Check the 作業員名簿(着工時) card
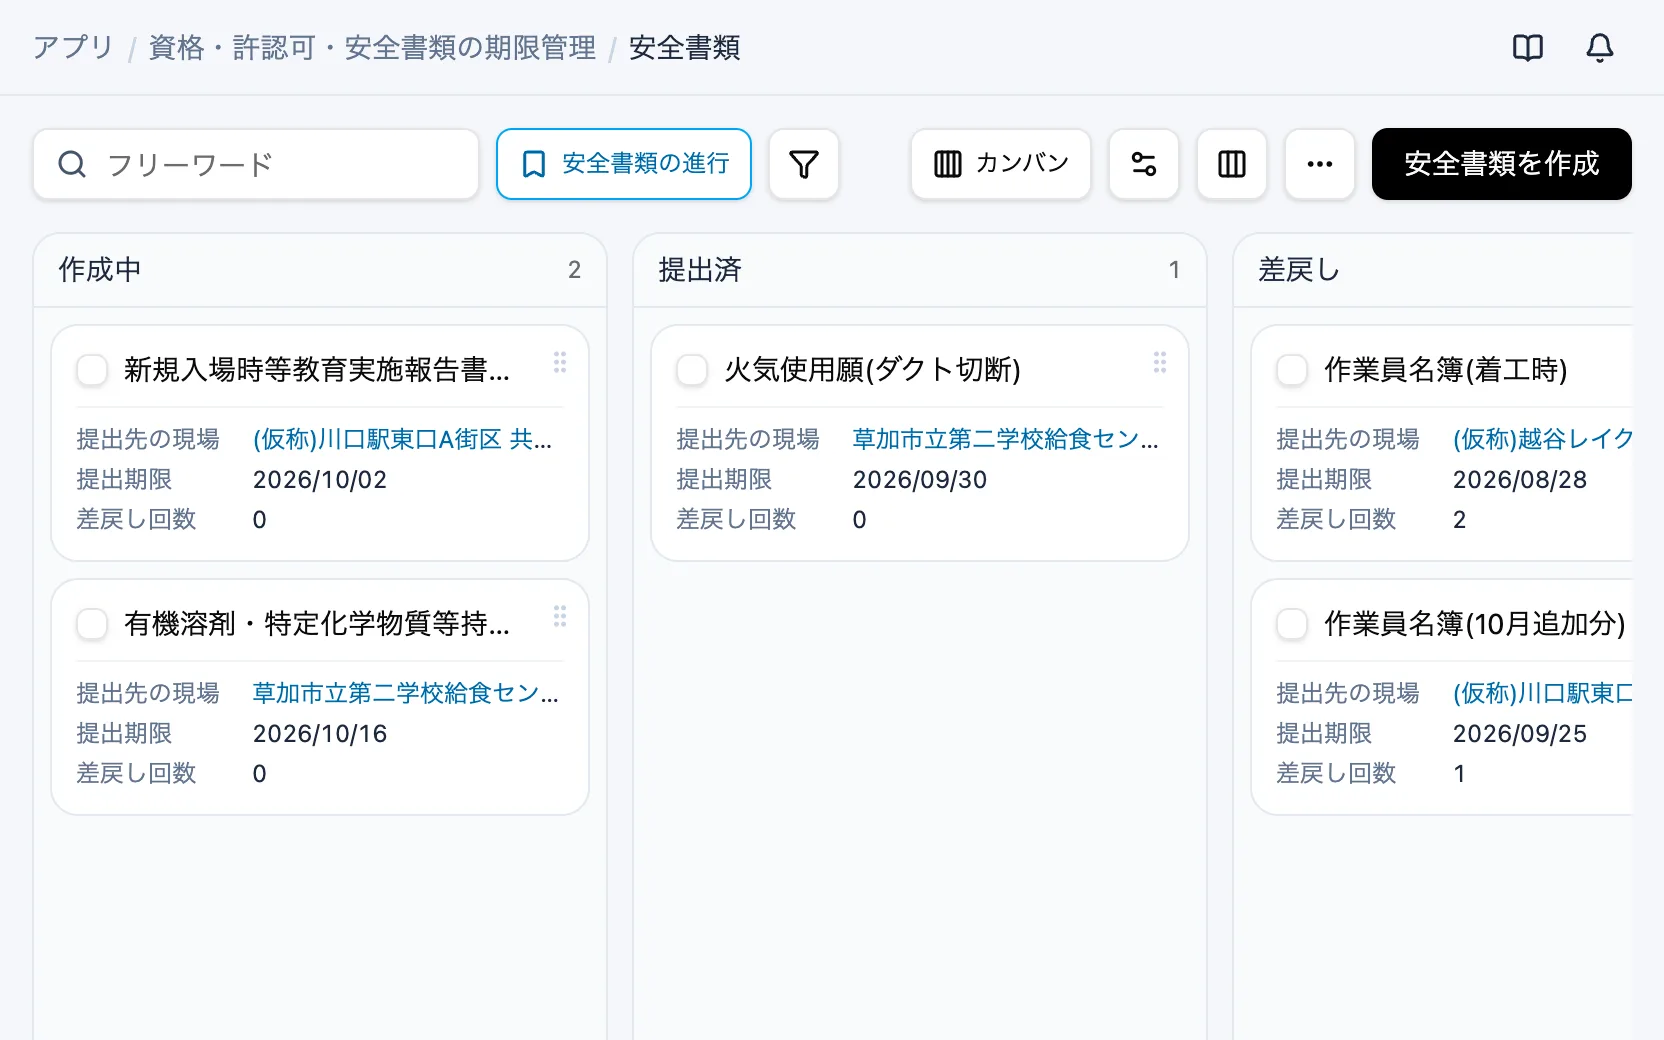1664x1040 pixels. 1292,370
